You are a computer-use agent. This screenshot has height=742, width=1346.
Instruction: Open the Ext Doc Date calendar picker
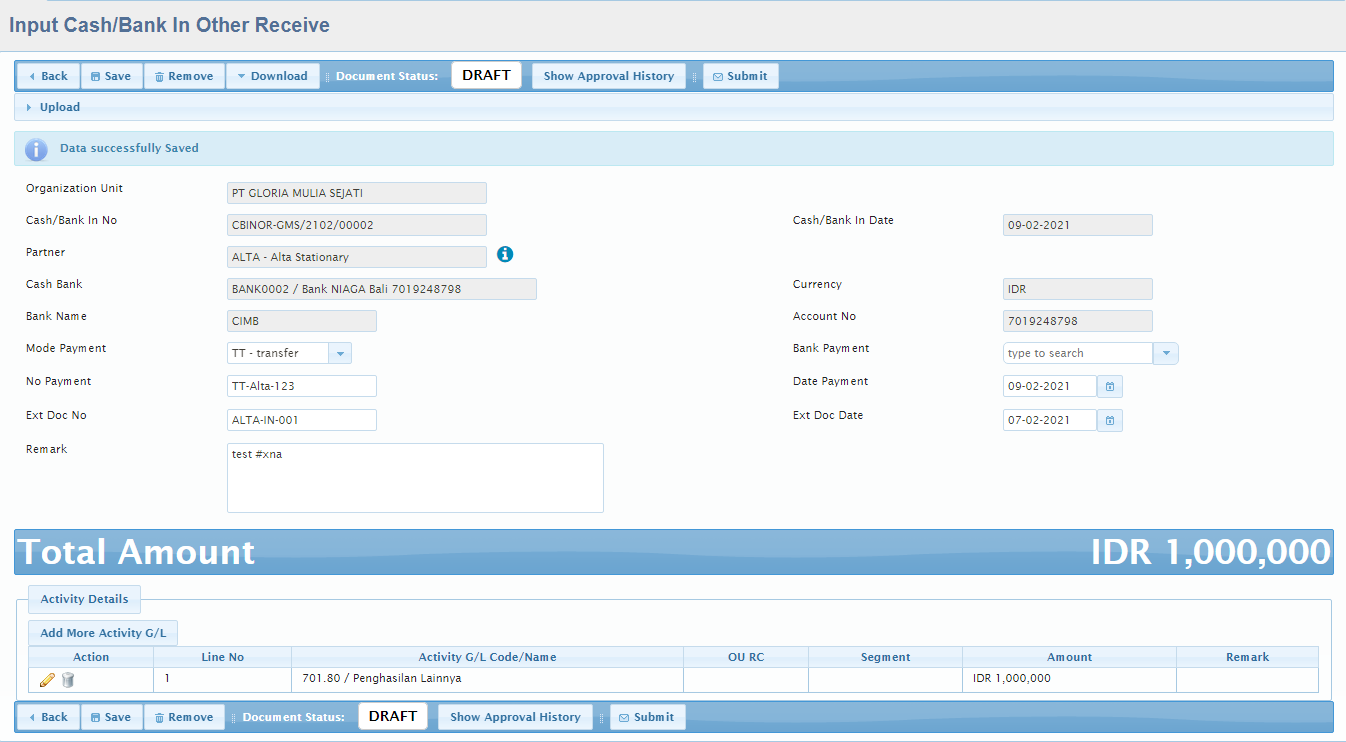pyautogui.click(x=1110, y=420)
